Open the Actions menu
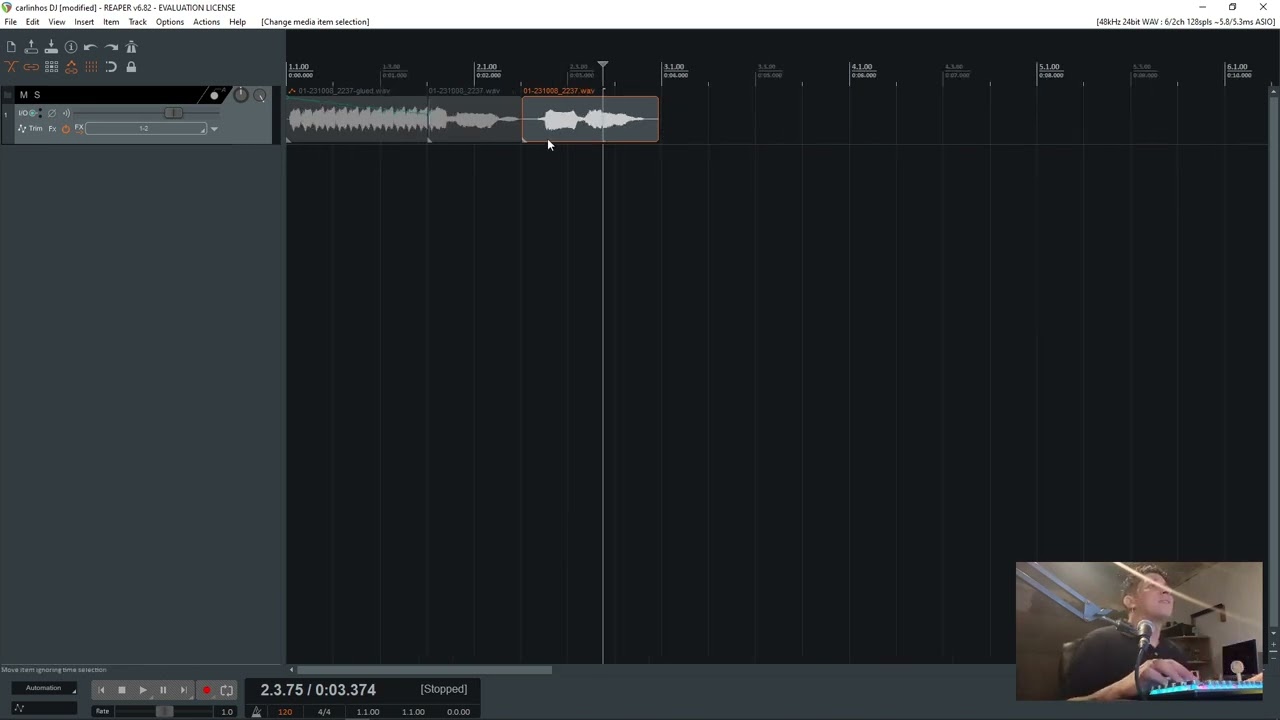The width and height of the screenshot is (1280, 720). click(206, 22)
